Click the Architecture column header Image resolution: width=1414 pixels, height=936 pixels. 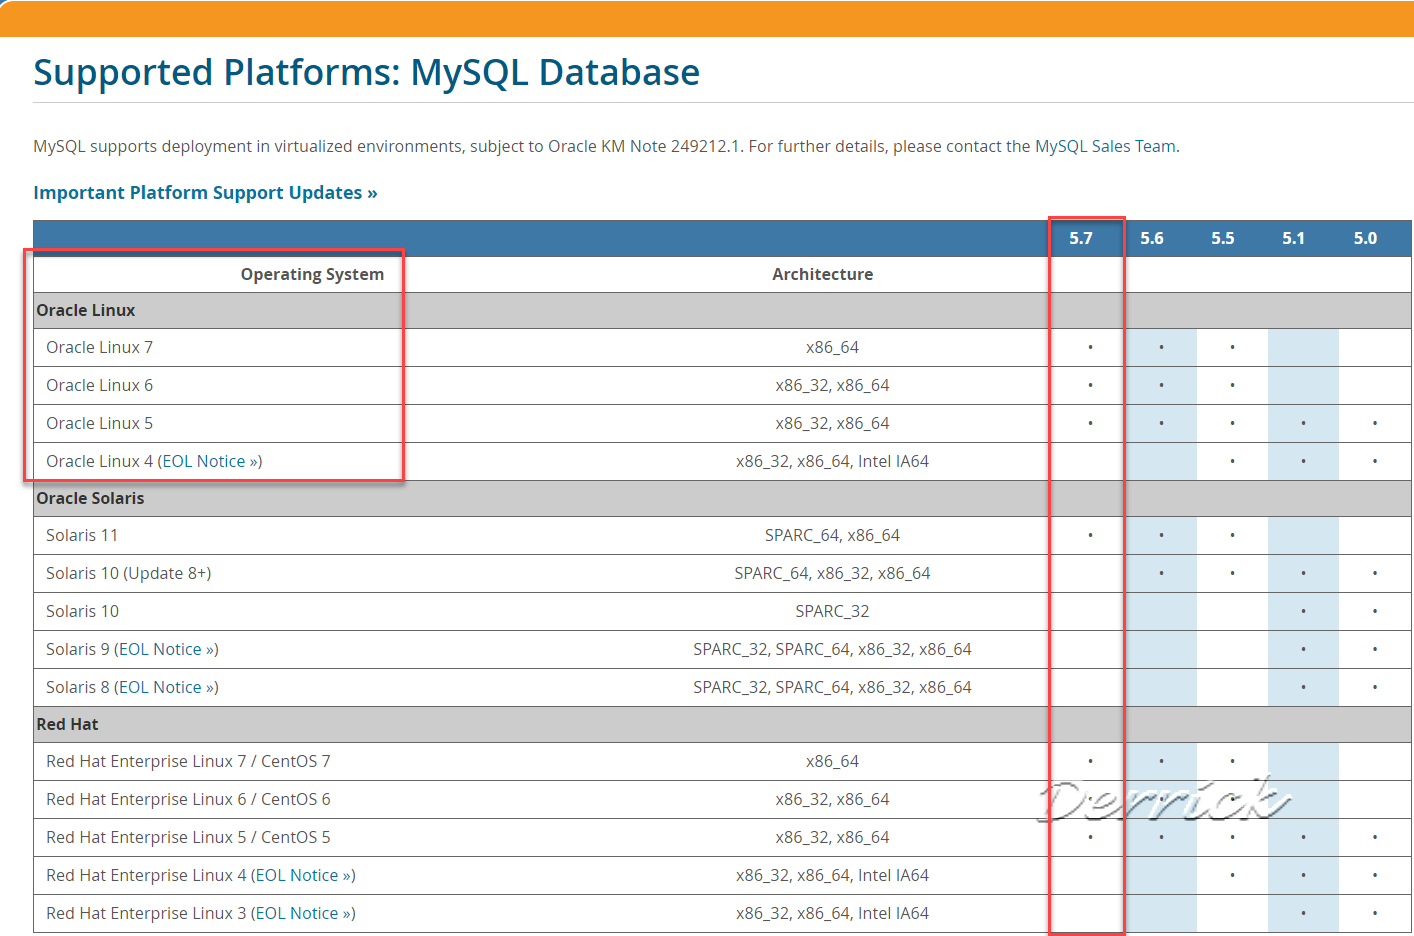(x=822, y=274)
